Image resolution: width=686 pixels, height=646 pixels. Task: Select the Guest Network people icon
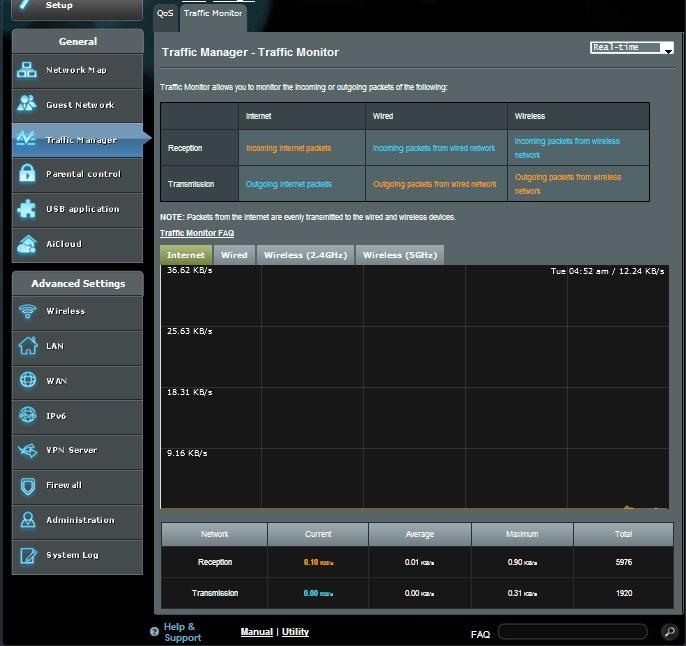[x=27, y=103]
